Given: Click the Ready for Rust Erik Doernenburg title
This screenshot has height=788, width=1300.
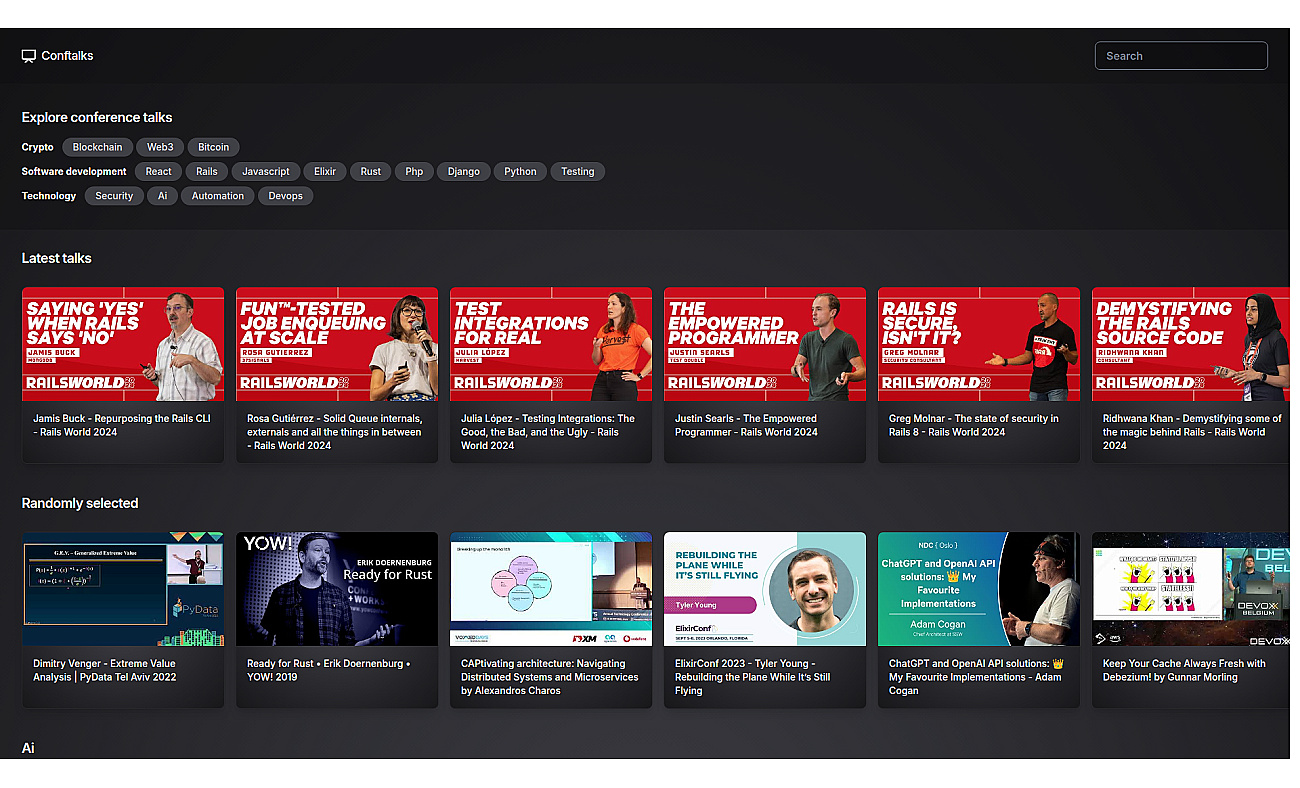Looking at the screenshot, I should pos(329,670).
